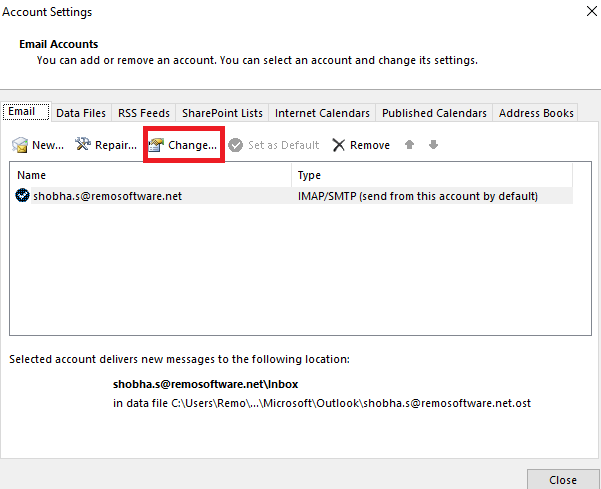Move account up with arrow icon
Image resolution: width=601 pixels, height=489 pixels.
click(409, 145)
